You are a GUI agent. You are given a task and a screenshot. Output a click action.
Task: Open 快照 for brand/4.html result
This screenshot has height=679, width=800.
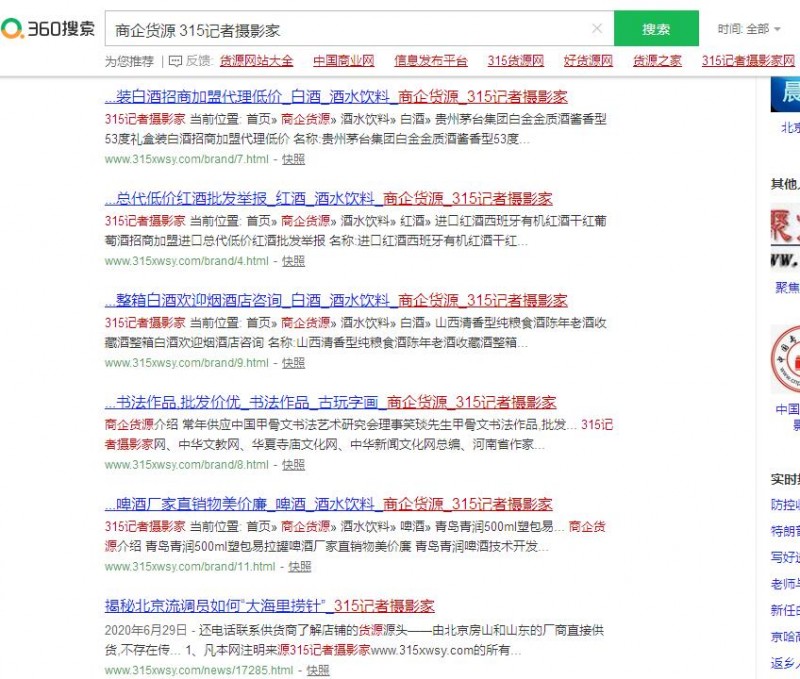pos(293,261)
